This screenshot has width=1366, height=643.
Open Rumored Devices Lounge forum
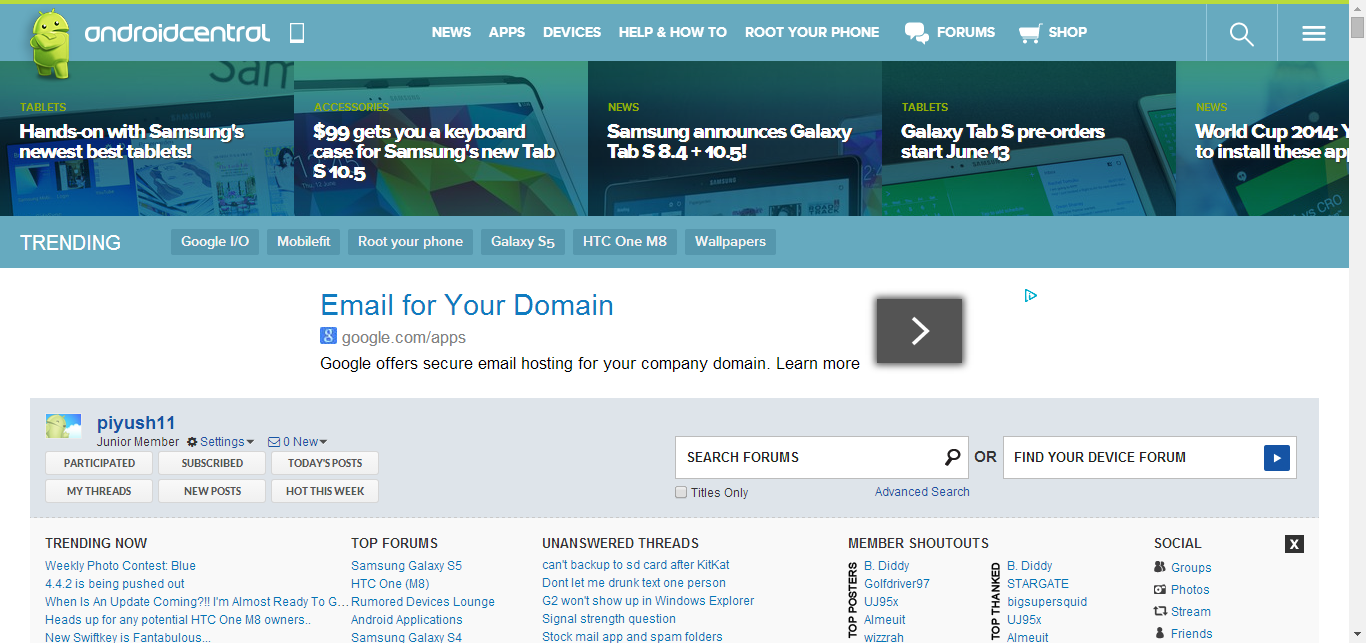click(x=423, y=602)
